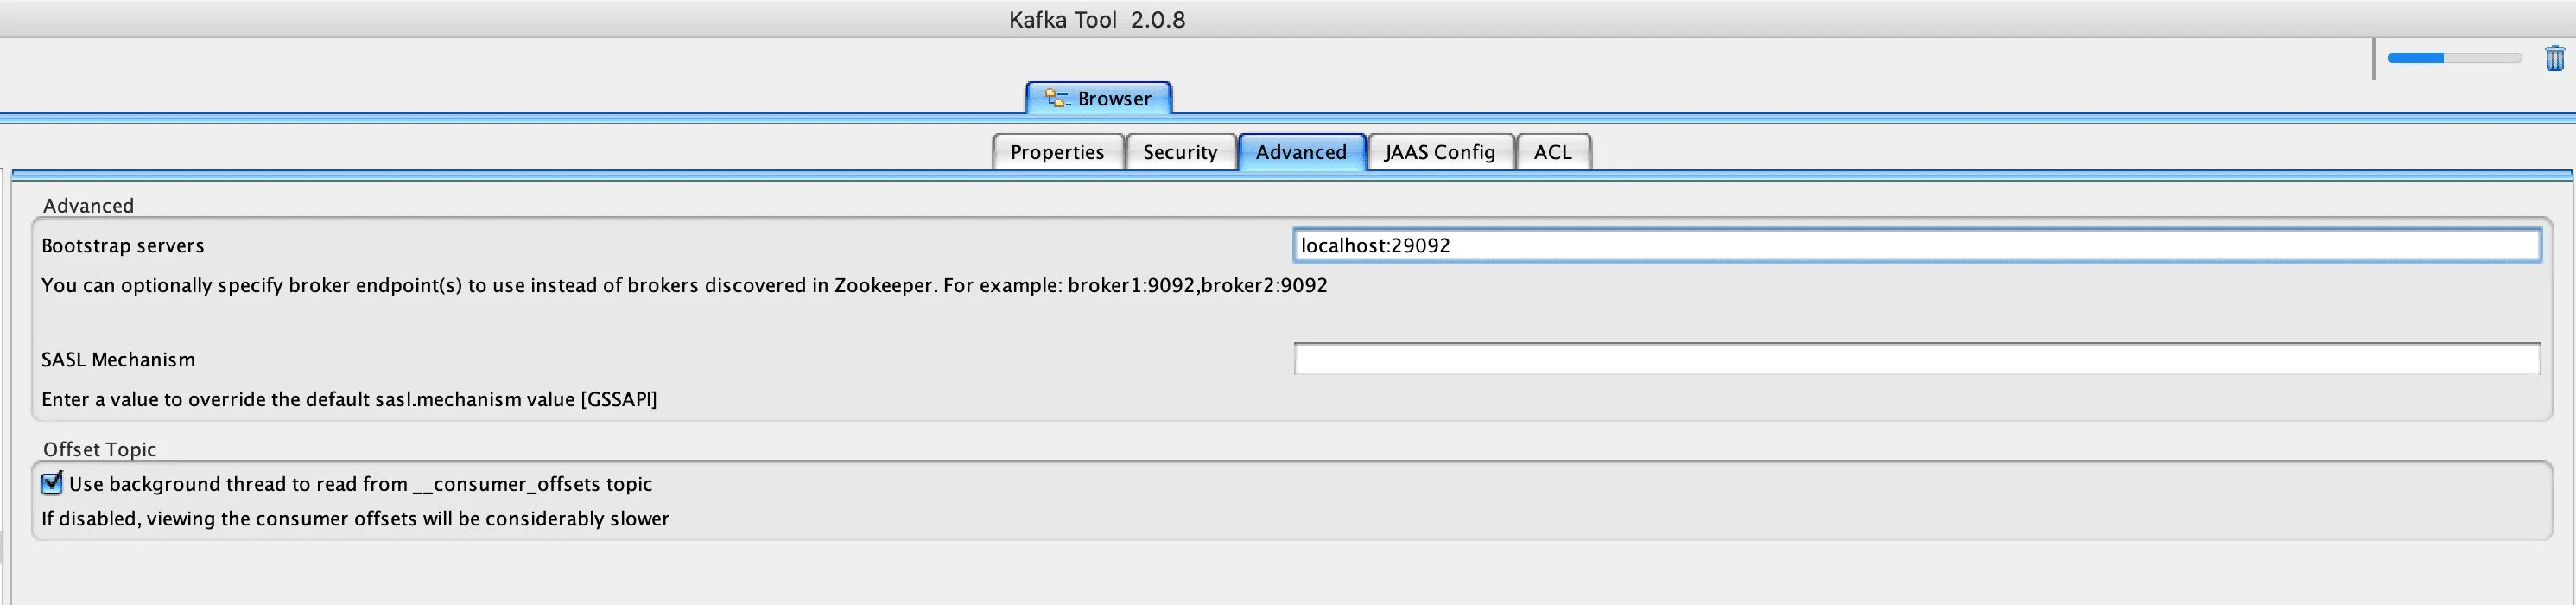The height and width of the screenshot is (605, 2576).
Task: Click the 'Use background thread' checkbox label
Action: 360,484
